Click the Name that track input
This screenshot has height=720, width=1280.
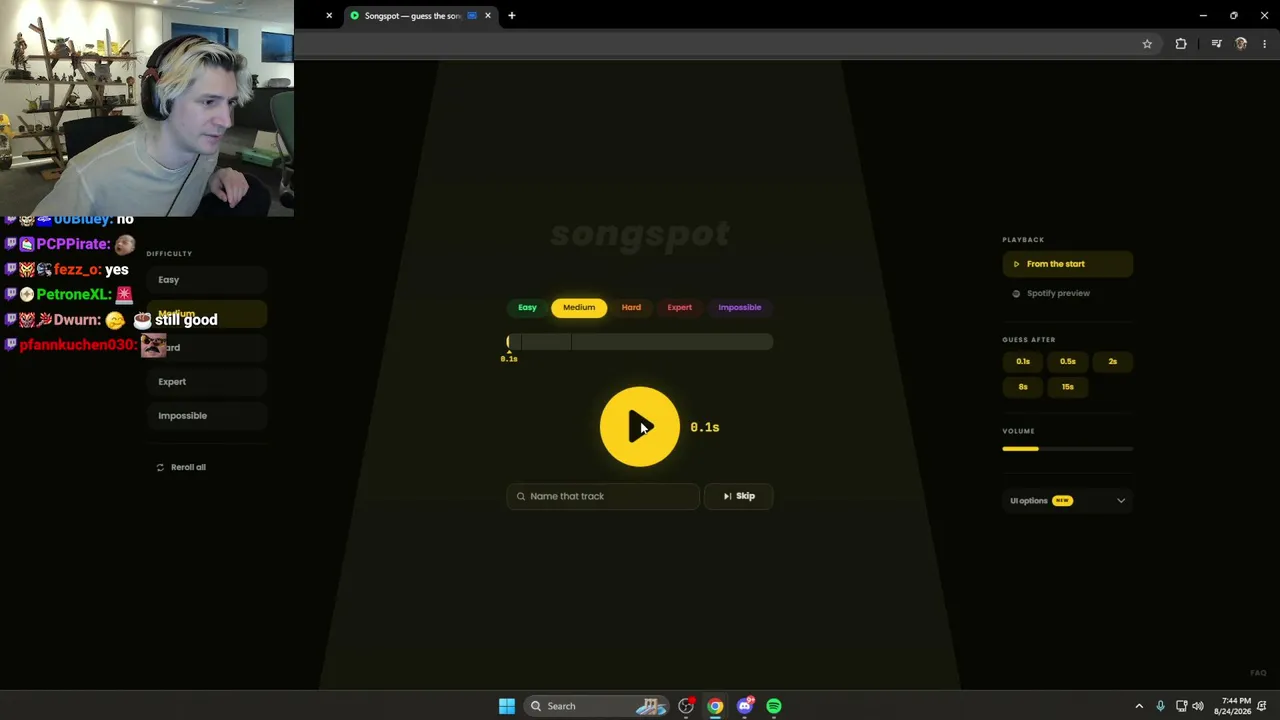tap(603, 496)
